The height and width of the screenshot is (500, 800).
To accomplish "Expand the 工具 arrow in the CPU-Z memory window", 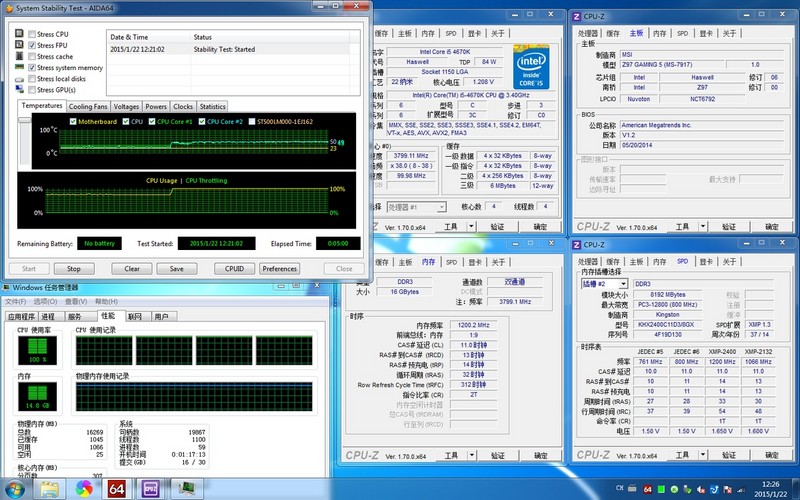I will point(472,456).
